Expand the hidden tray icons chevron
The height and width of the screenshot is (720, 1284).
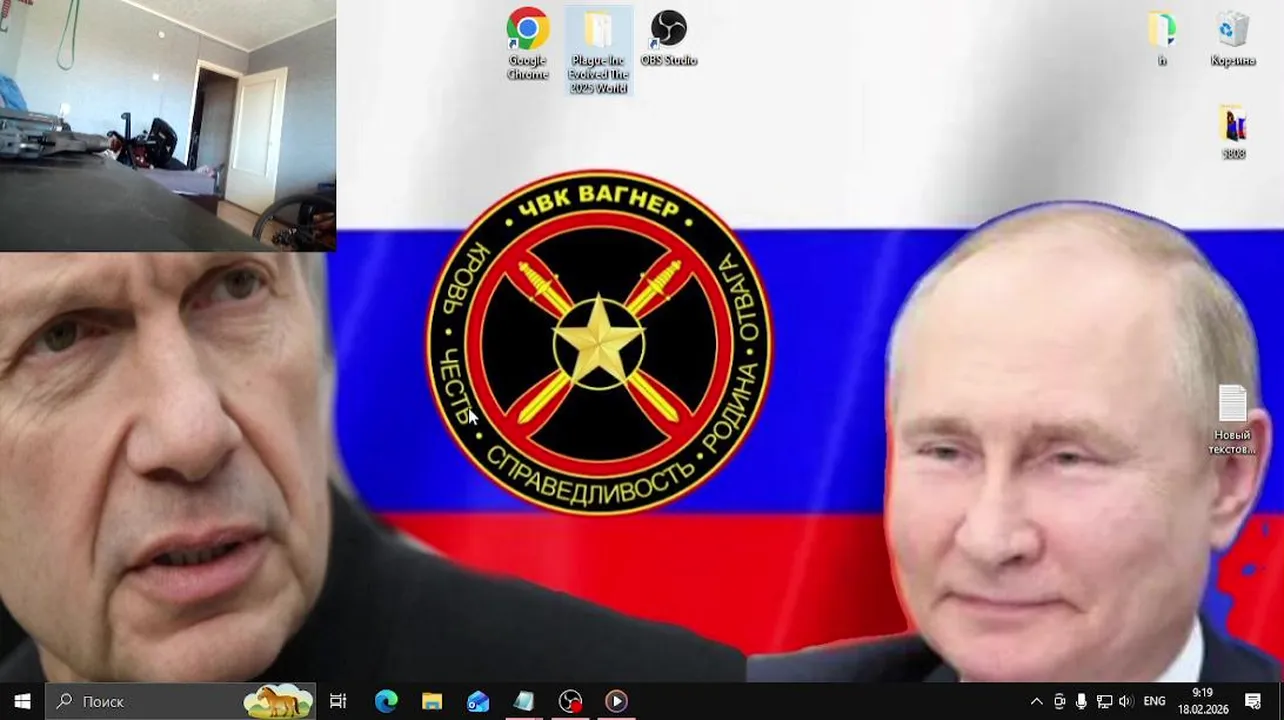click(x=1036, y=701)
